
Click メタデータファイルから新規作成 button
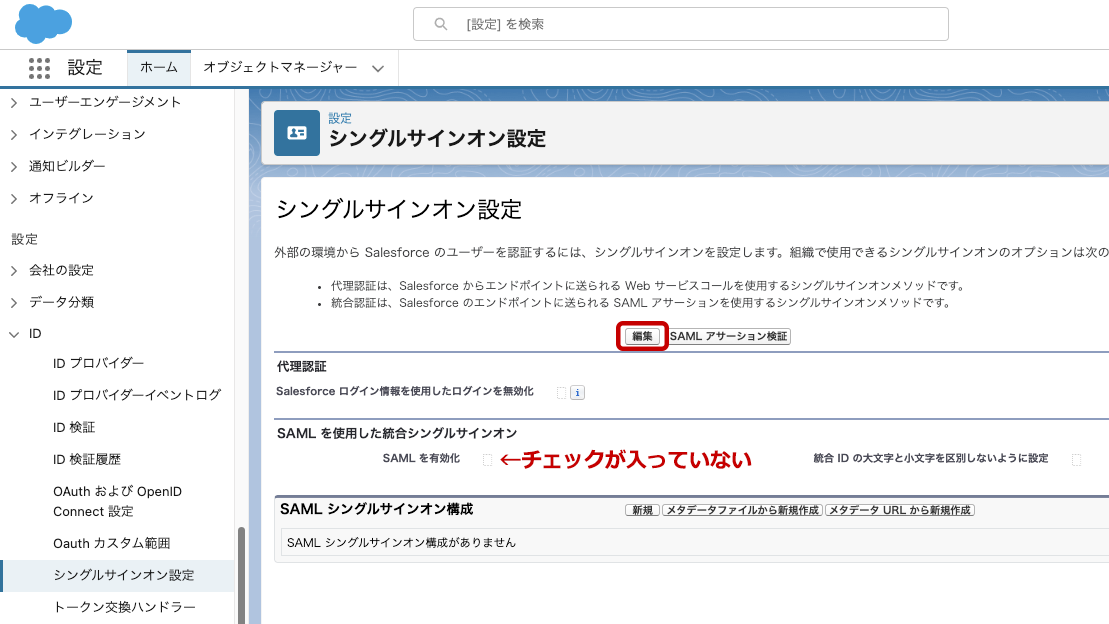[742, 510]
